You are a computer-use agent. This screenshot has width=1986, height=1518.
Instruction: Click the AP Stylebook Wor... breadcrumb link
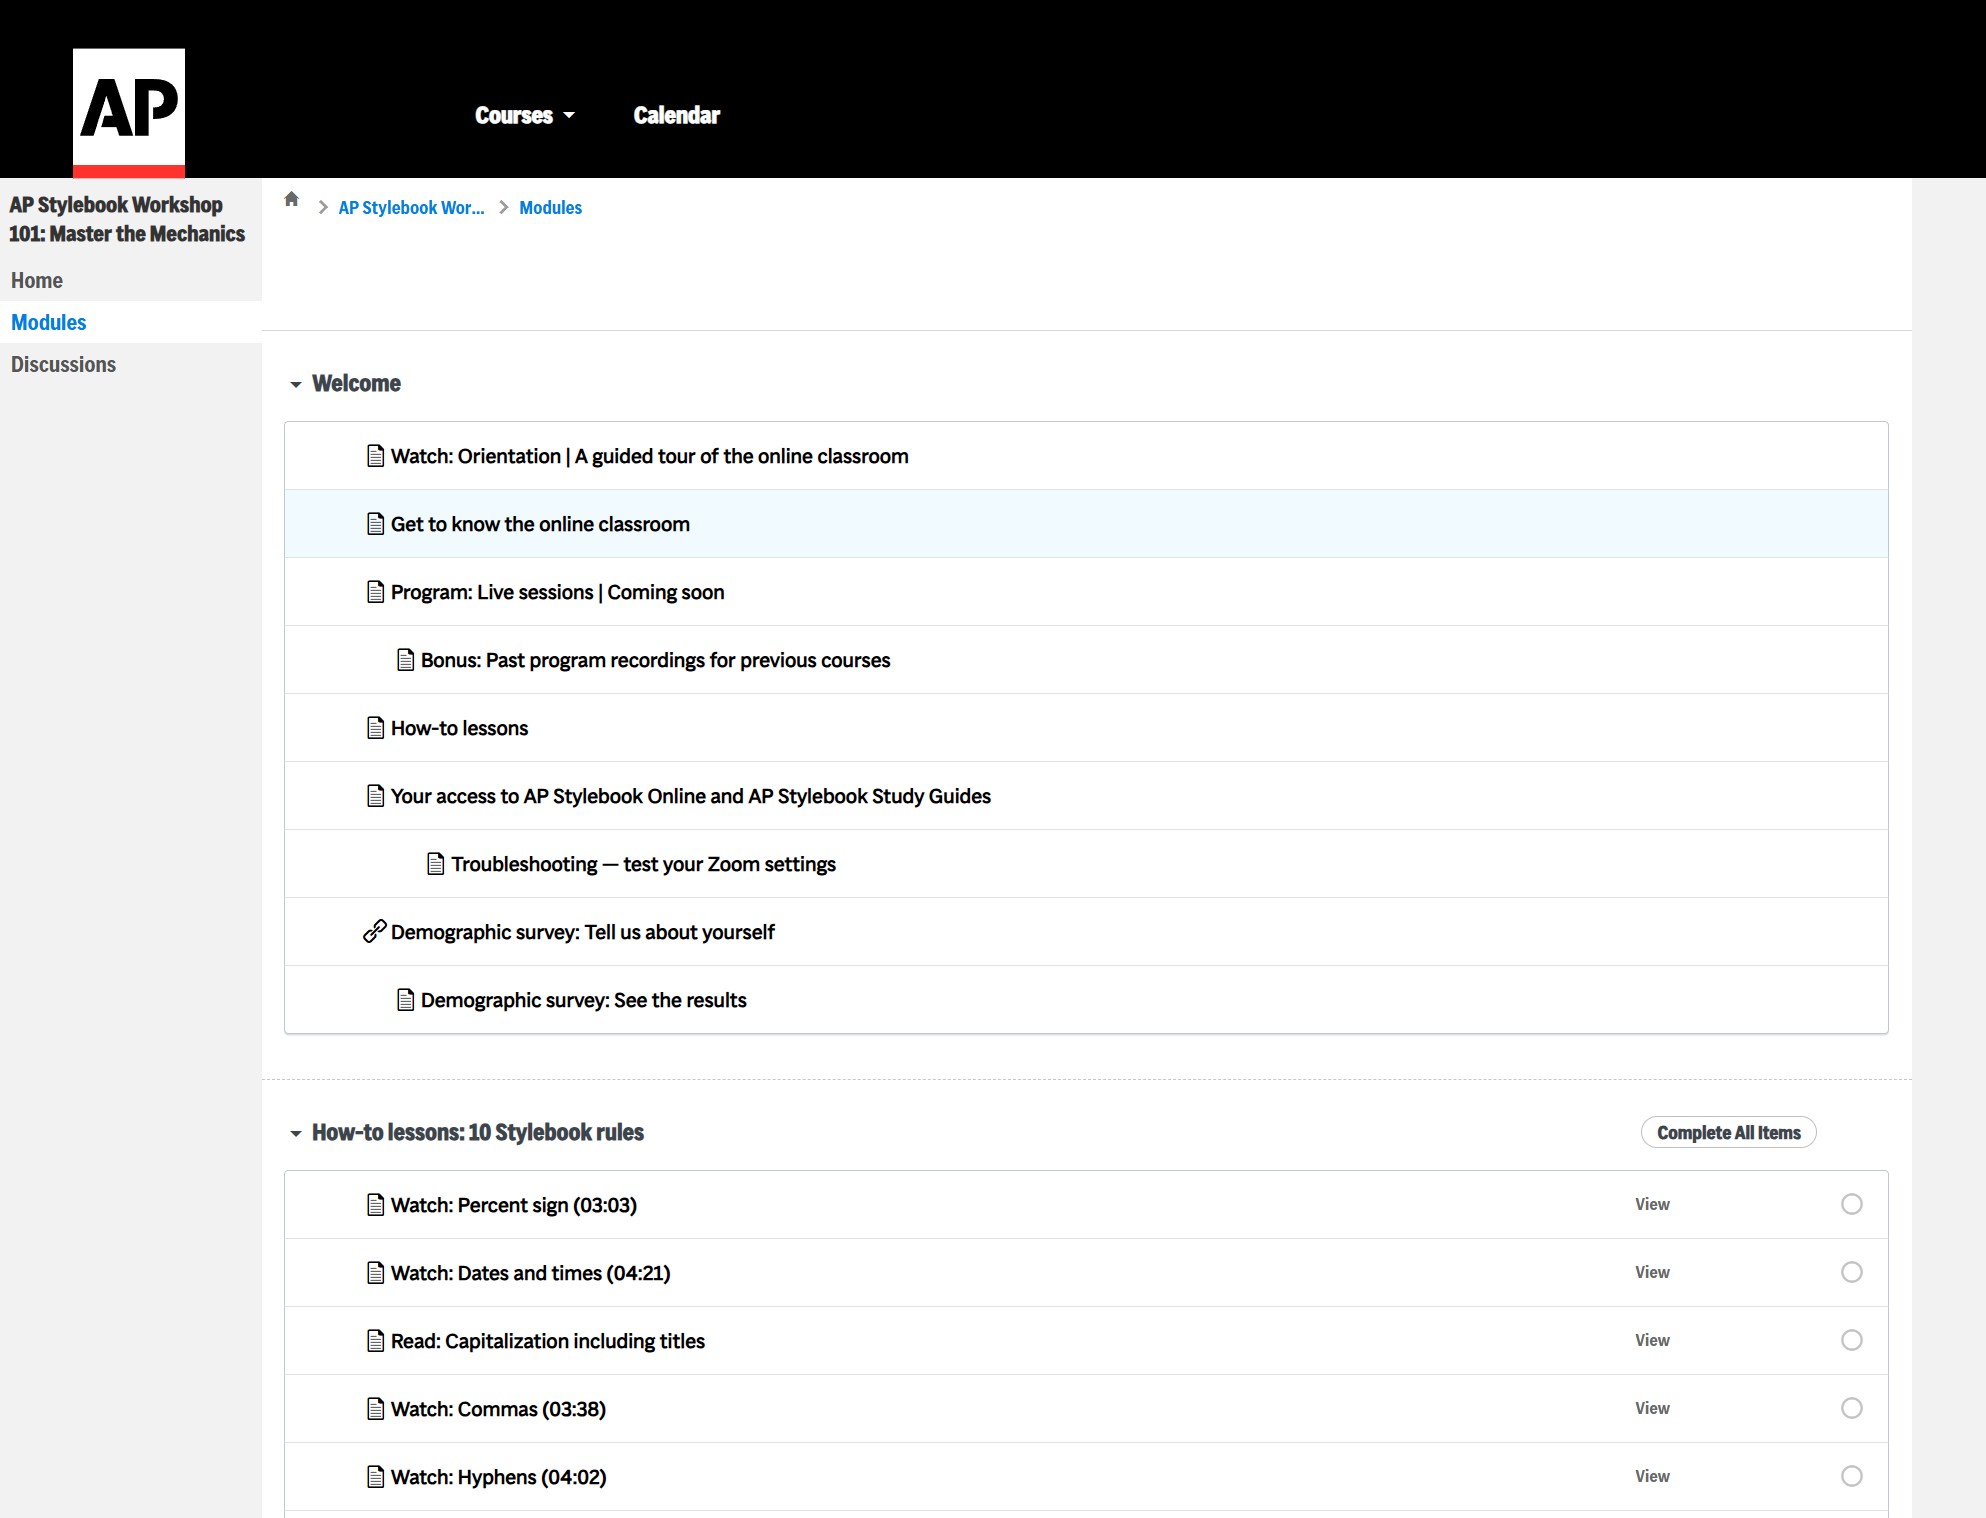click(x=411, y=208)
